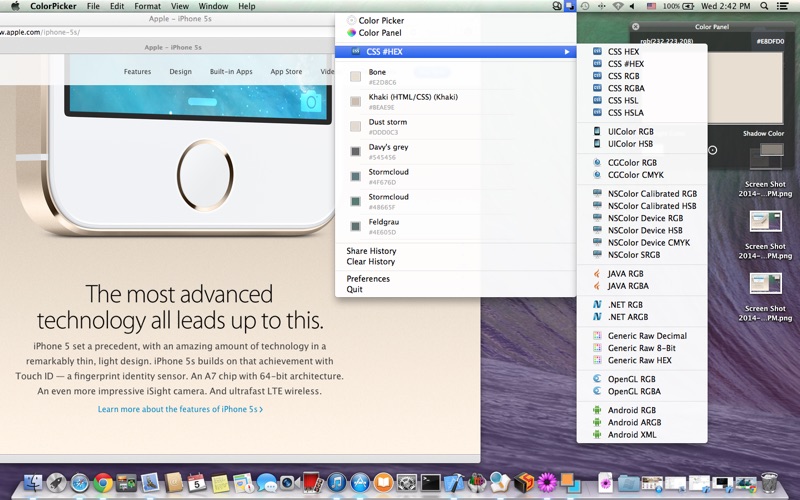Viewport: 800px width, 500px height.
Task: Open Messages speech bubble in Dock
Action: click(x=266, y=482)
